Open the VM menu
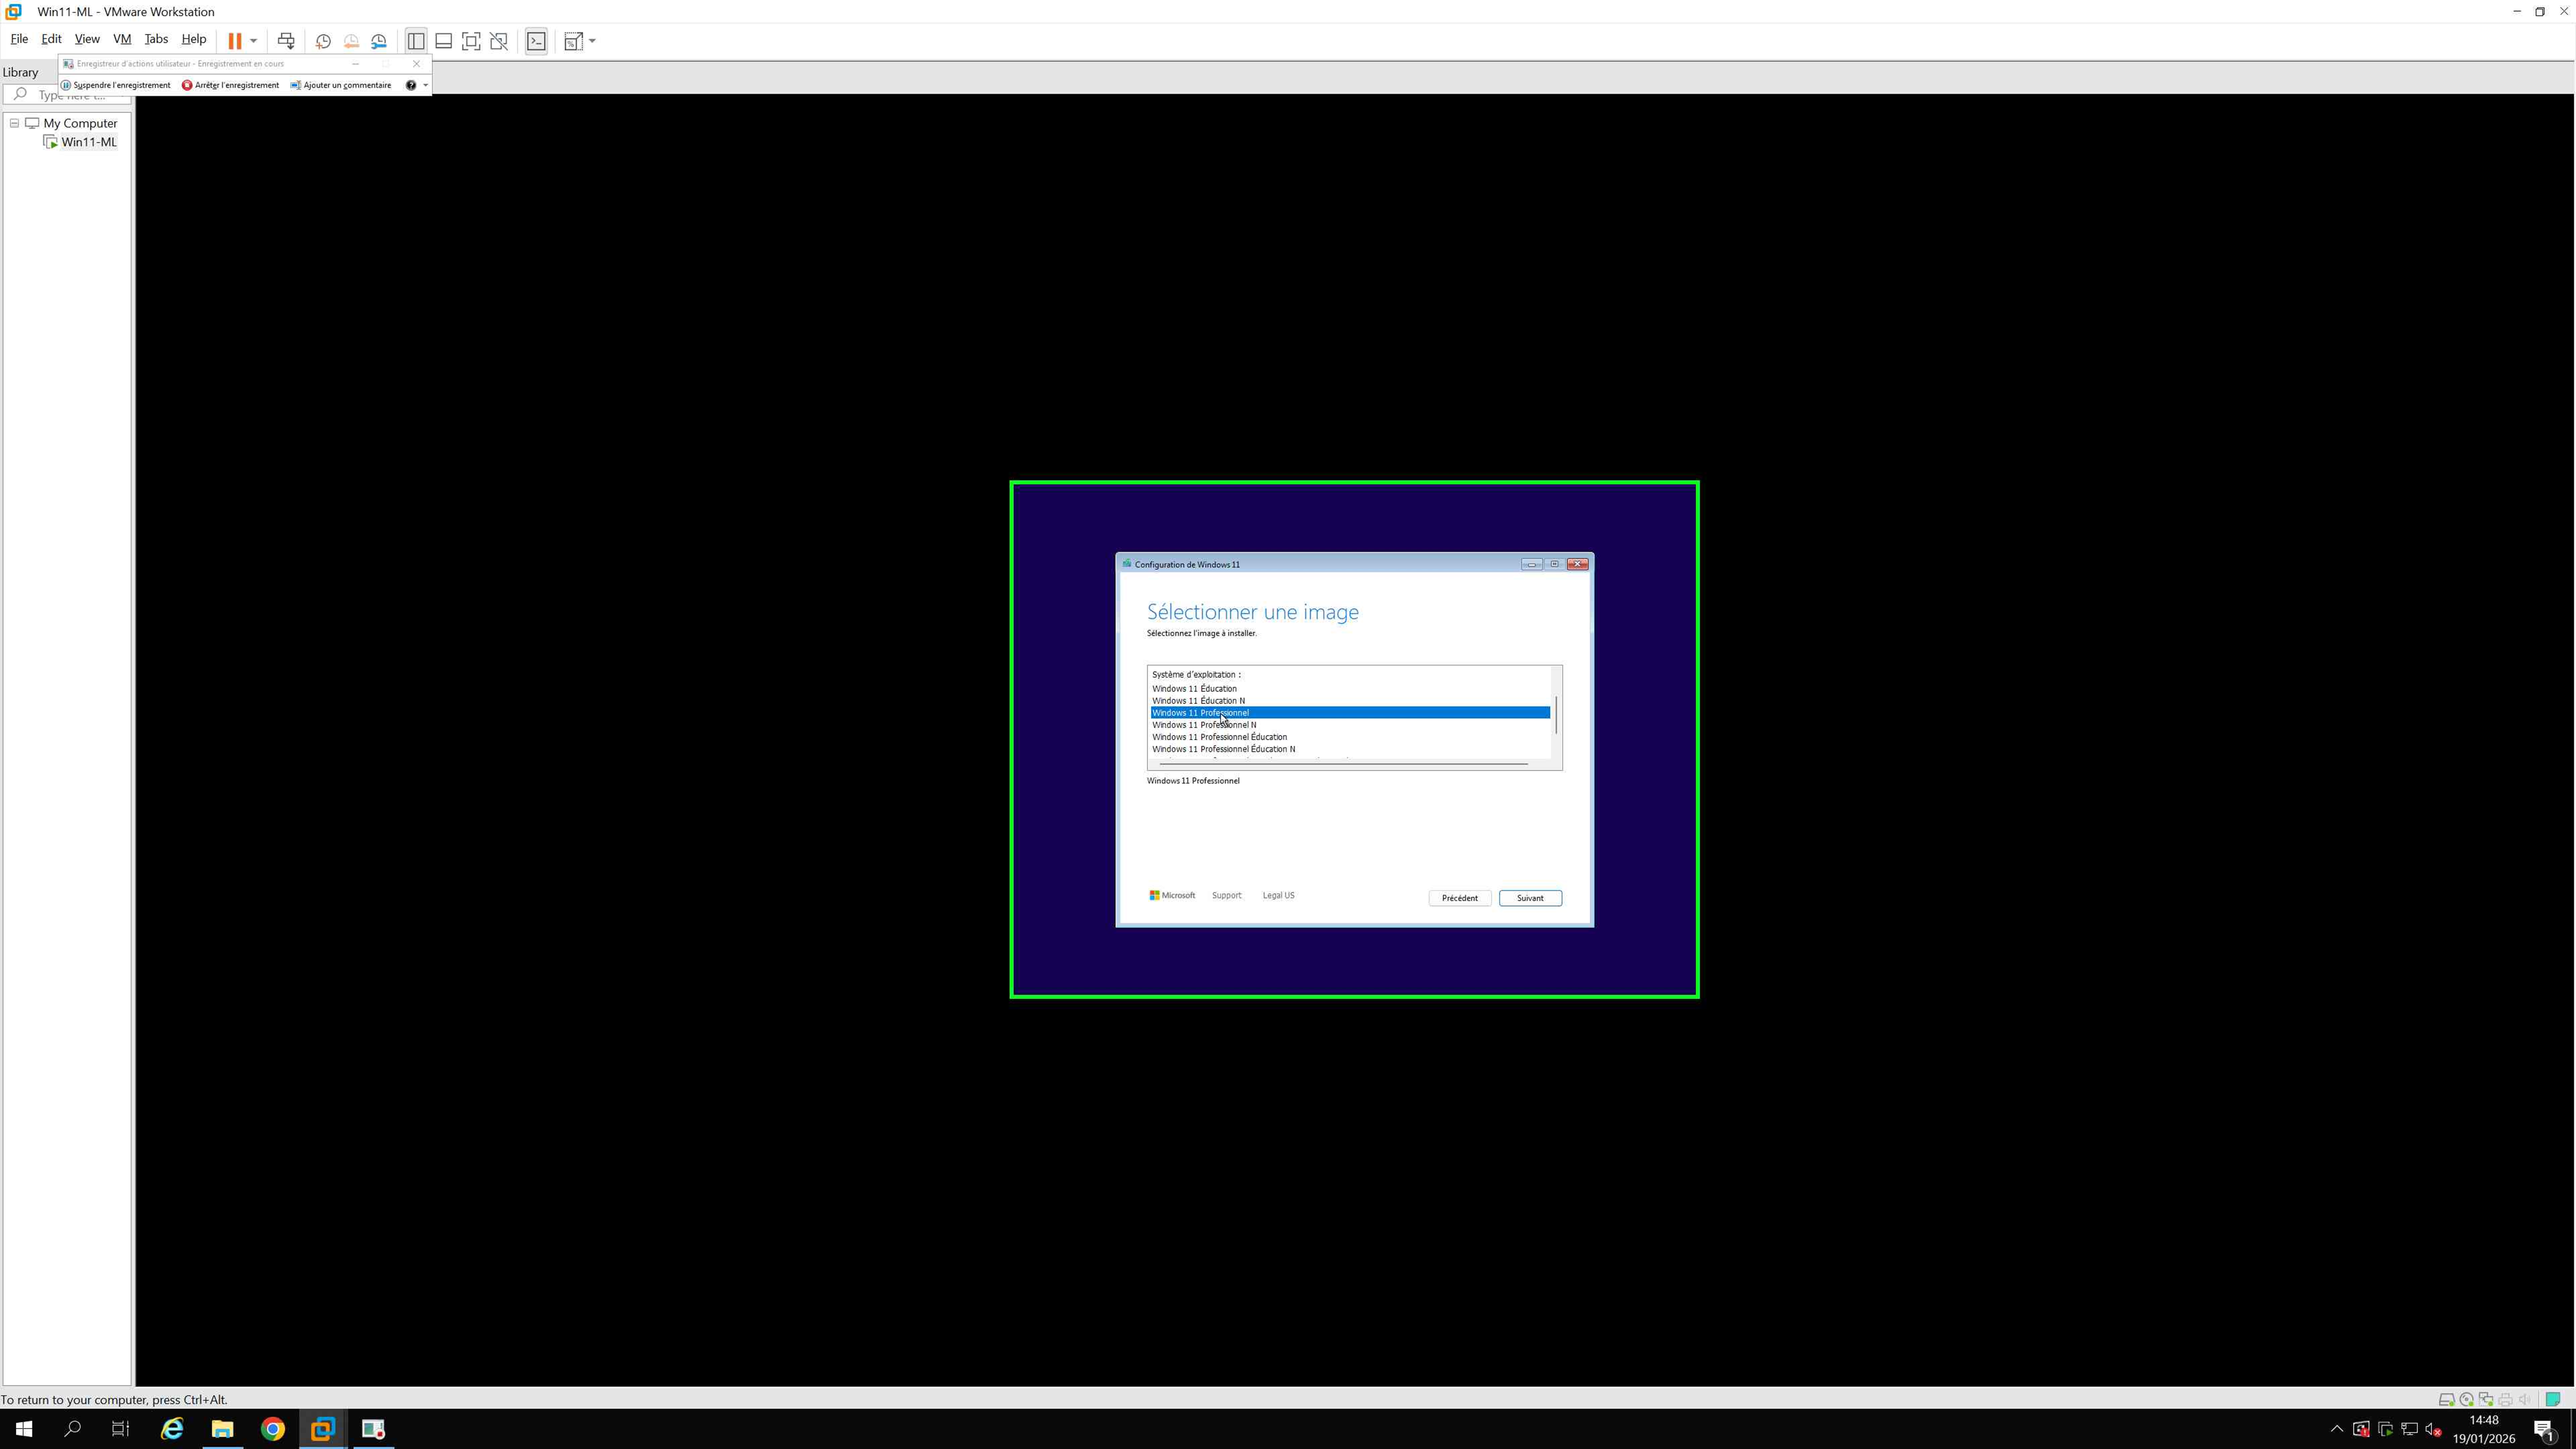 point(121,39)
